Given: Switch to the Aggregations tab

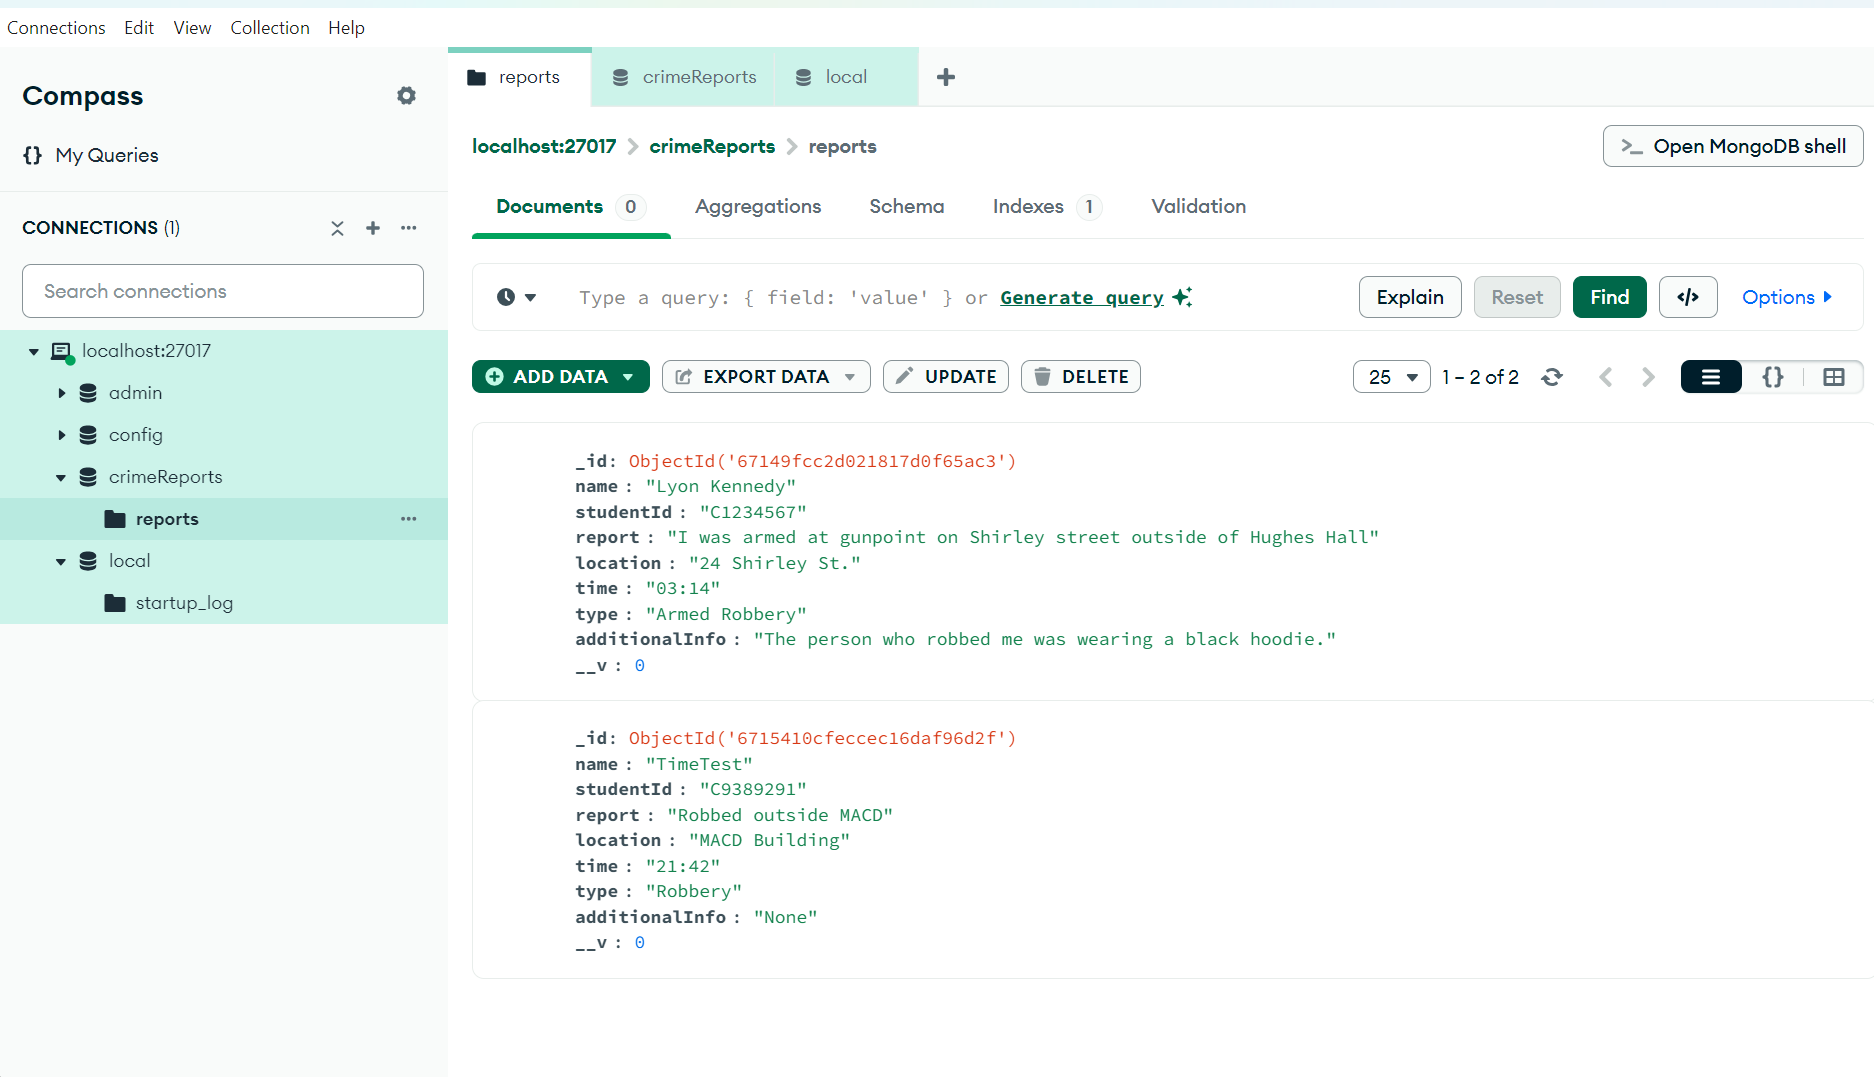Looking at the screenshot, I should [x=758, y=206].
